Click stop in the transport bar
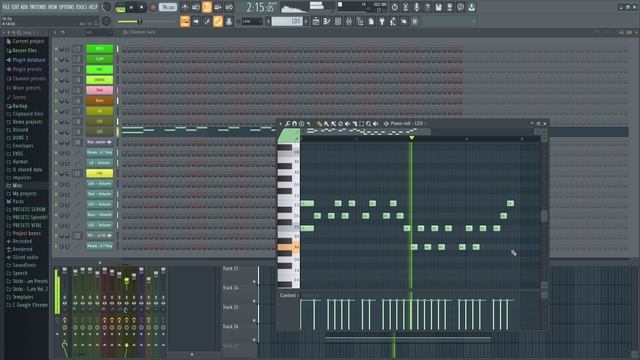The height and width of the screenshot is (360, 640). click(142, 7)
